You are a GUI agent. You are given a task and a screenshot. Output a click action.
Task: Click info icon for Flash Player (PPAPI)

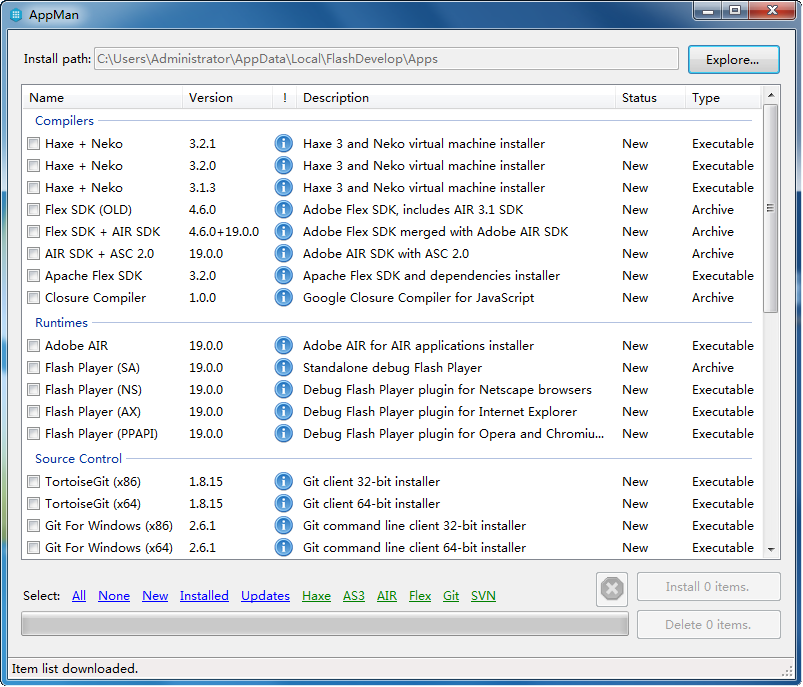pyautogui.click(x=283, y=434)
